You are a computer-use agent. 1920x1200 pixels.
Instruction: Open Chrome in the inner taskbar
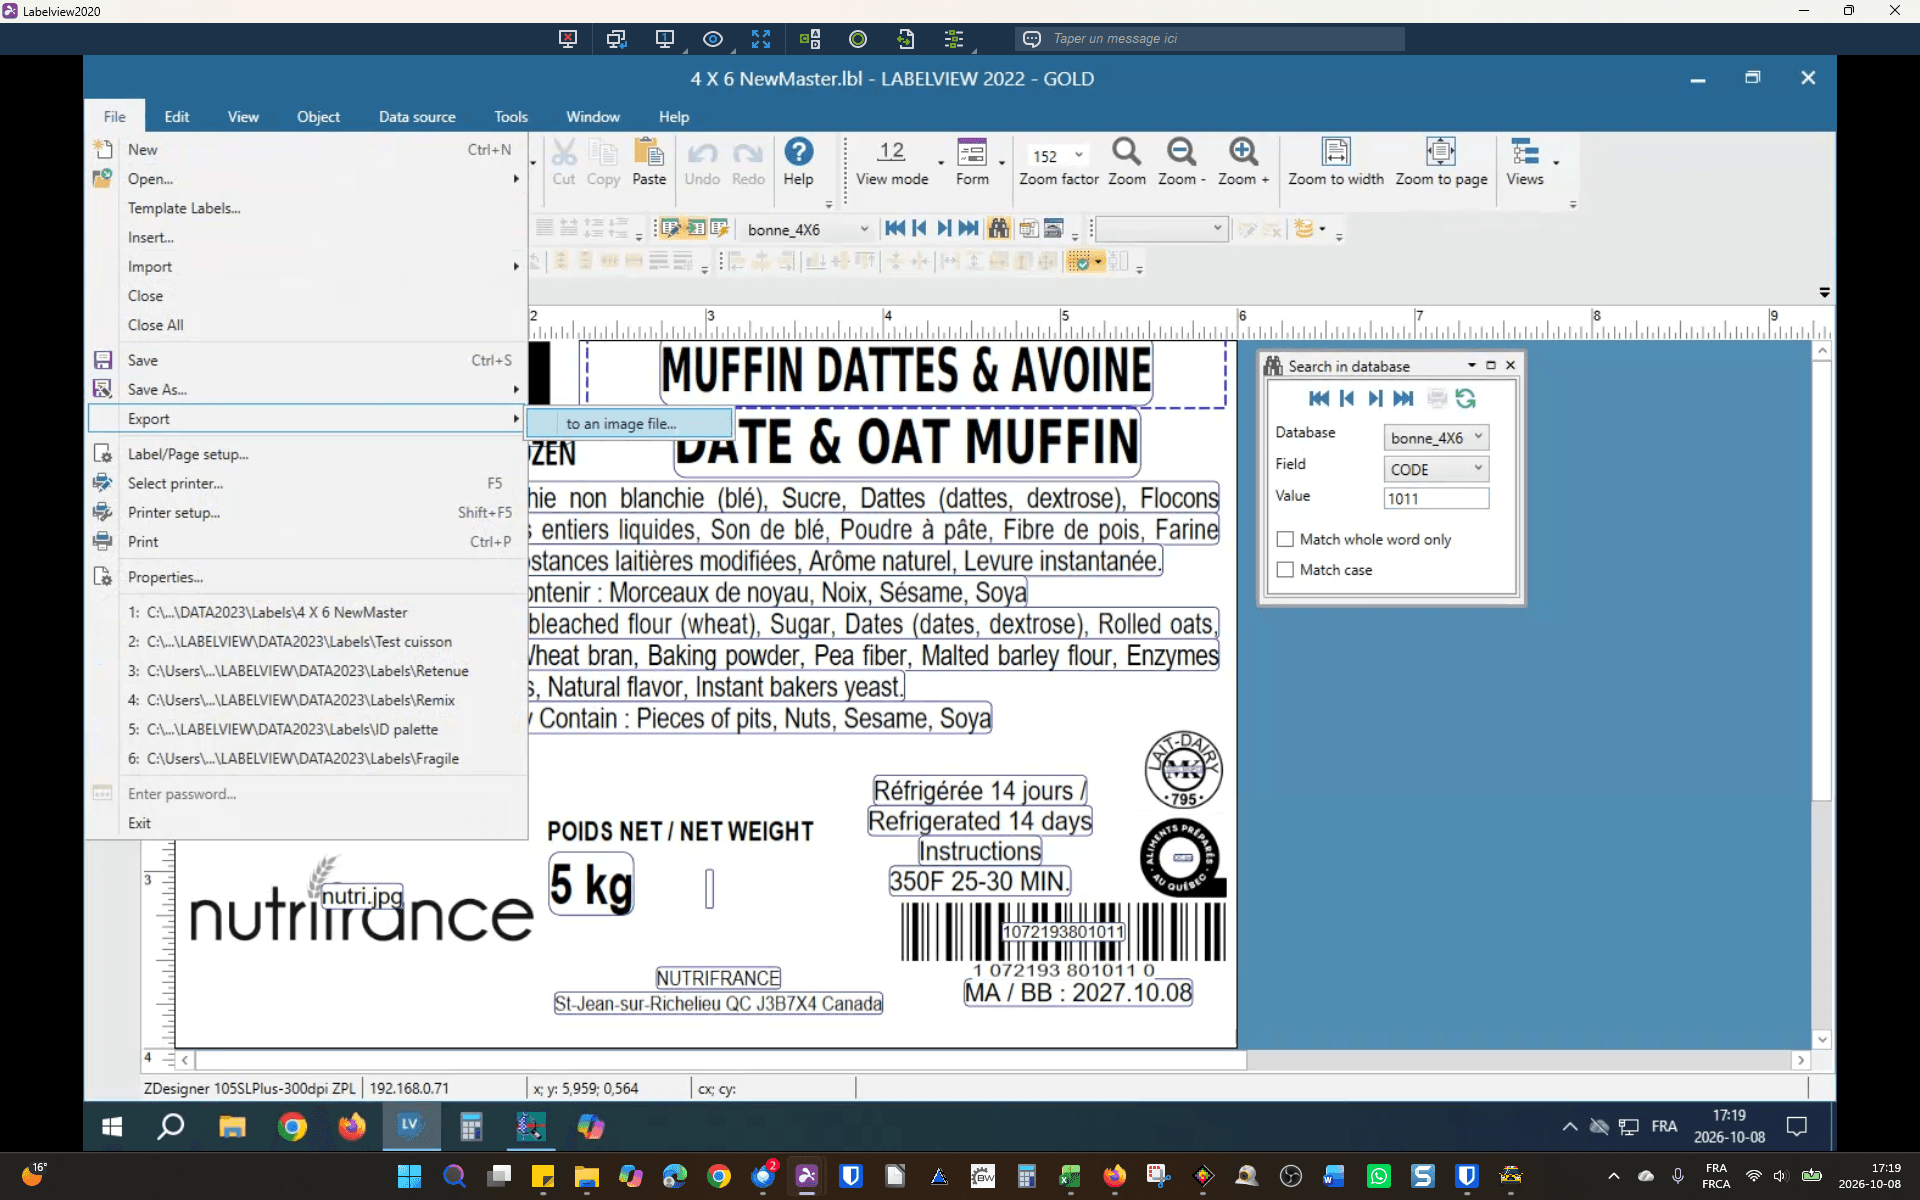click(292, 1127)
